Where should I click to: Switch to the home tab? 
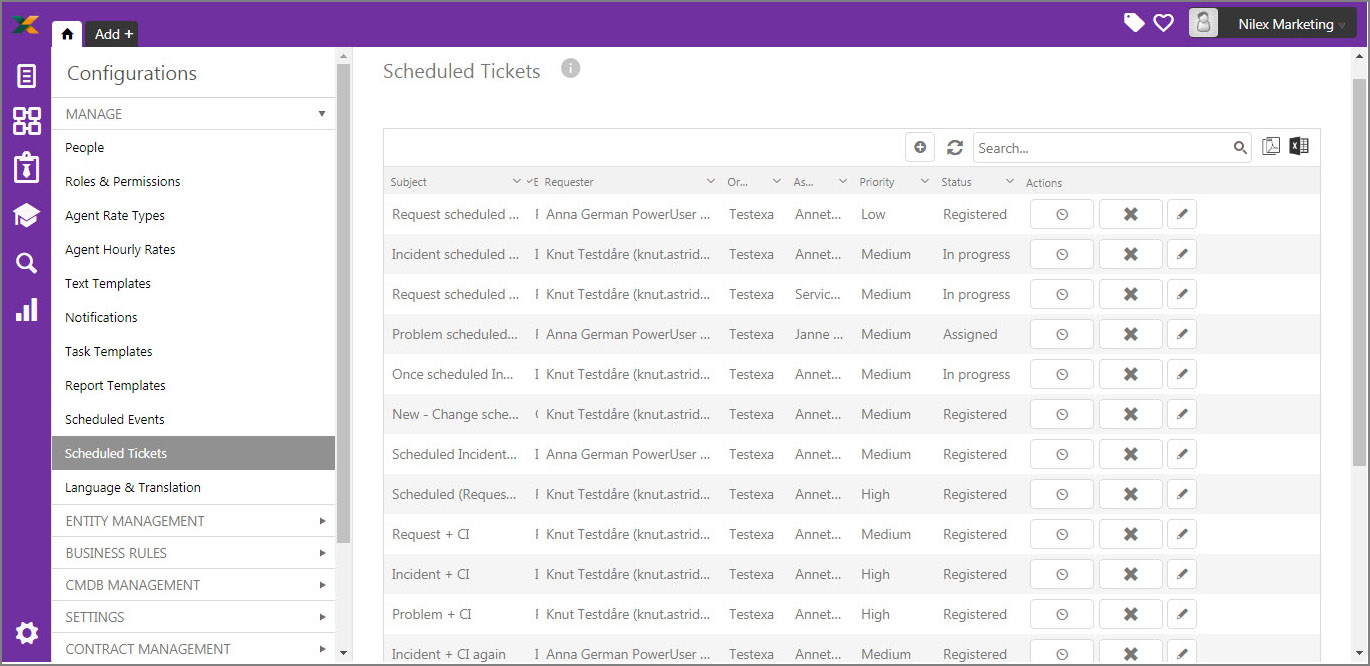pos(67,34)
